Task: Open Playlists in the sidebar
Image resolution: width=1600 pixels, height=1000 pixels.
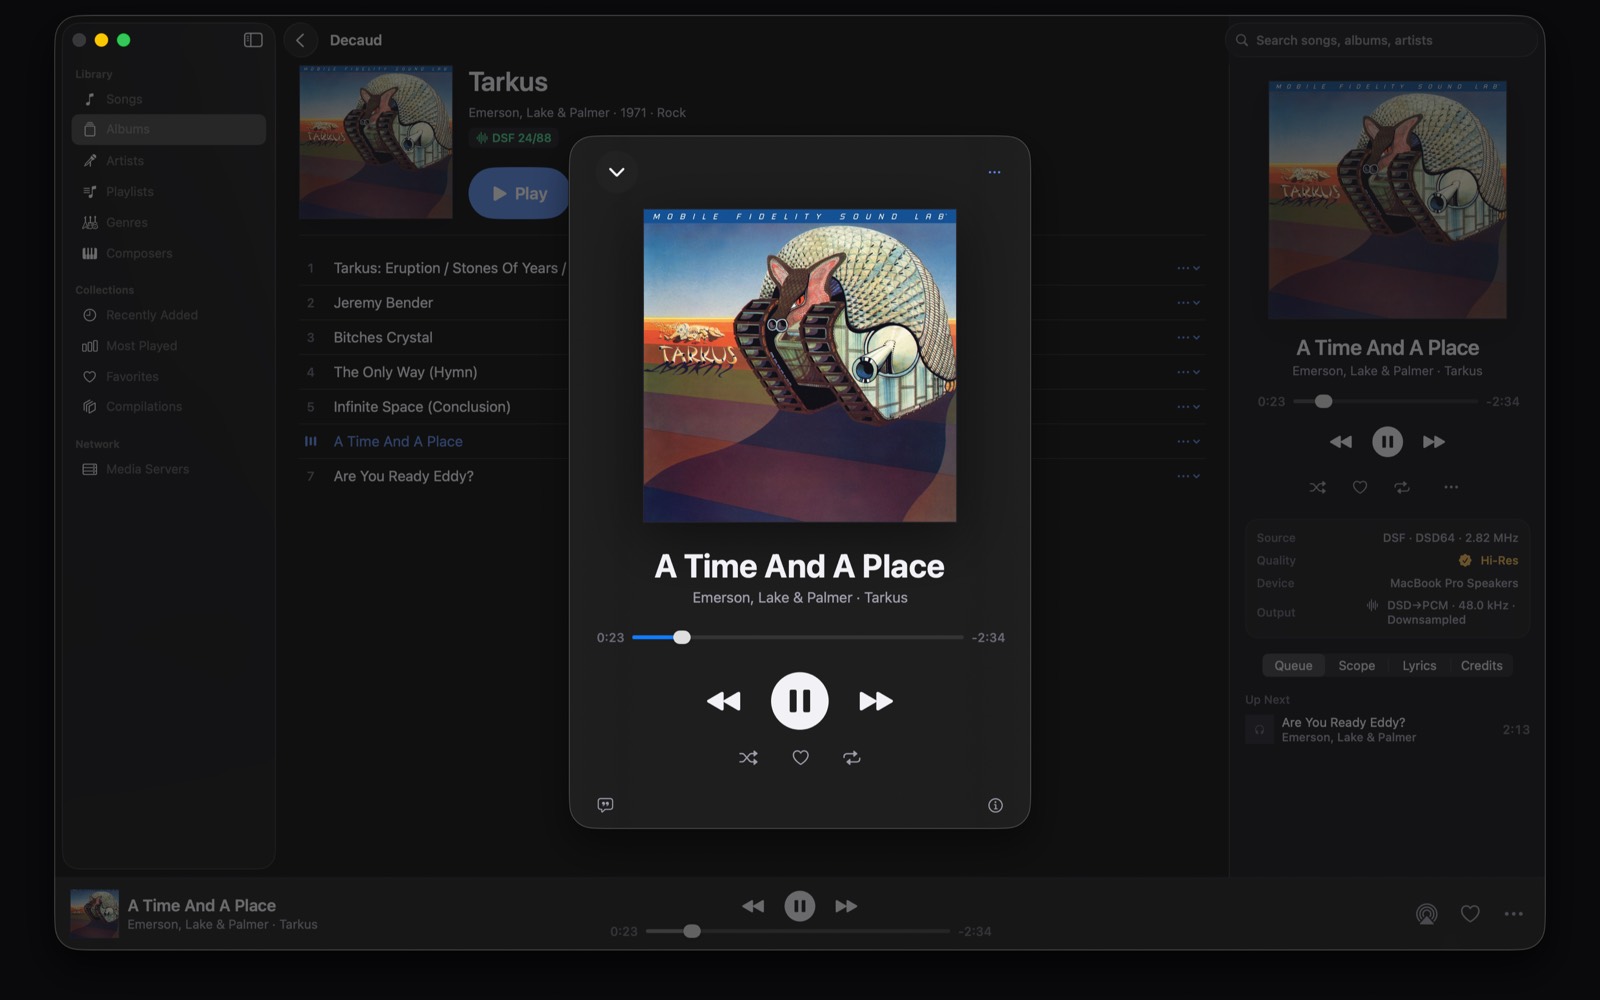Action: pyautogui.click(x=169, y=191)
